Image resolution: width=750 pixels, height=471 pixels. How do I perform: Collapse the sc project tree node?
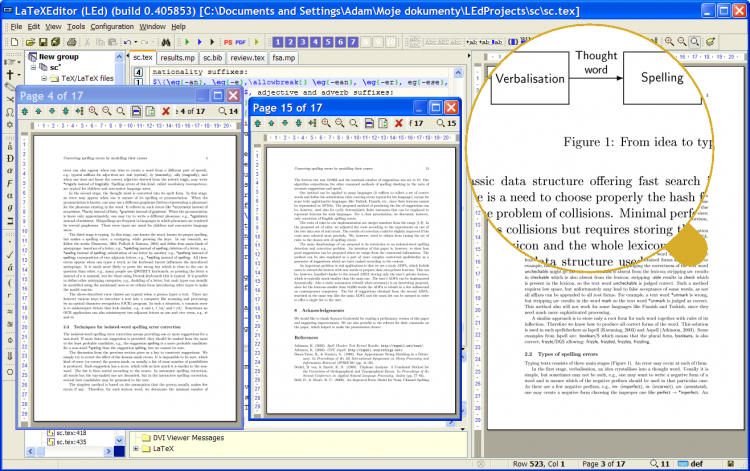click(x=33, y=67)
